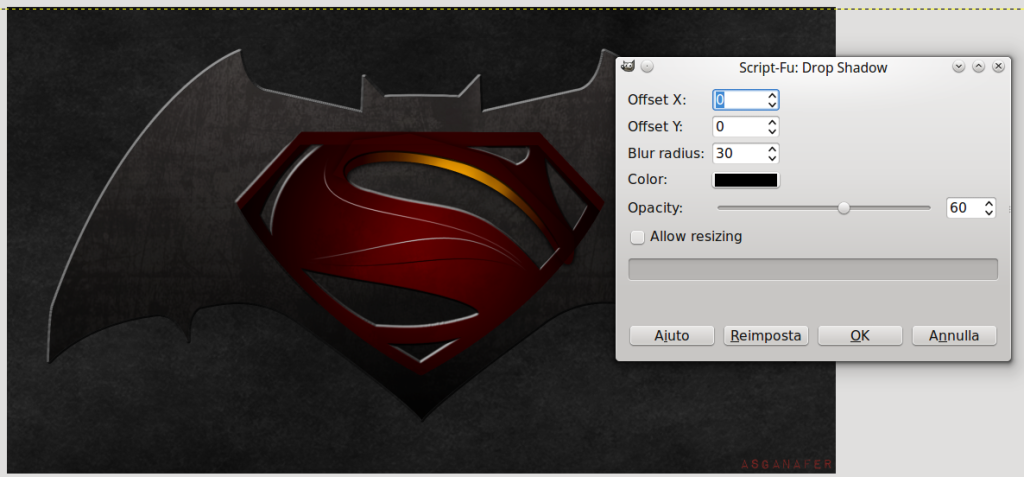Decrease Offset Y with the down arrow
1024x477 pixels.
tap(773, 131)
